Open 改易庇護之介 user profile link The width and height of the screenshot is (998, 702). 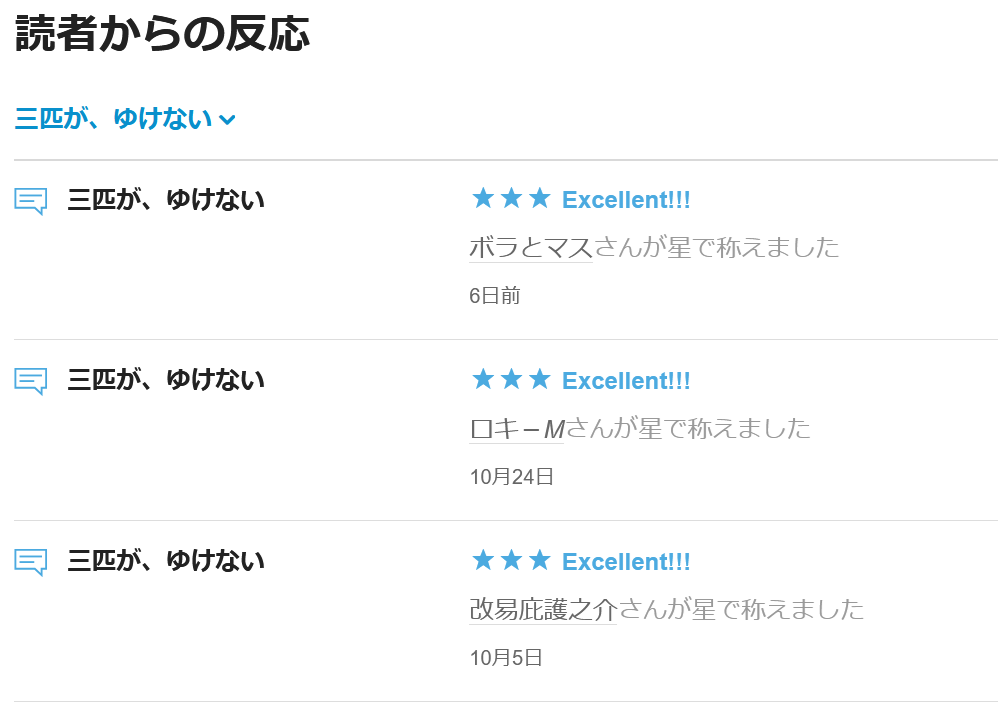pyautogui.click(x=543, y=609)
